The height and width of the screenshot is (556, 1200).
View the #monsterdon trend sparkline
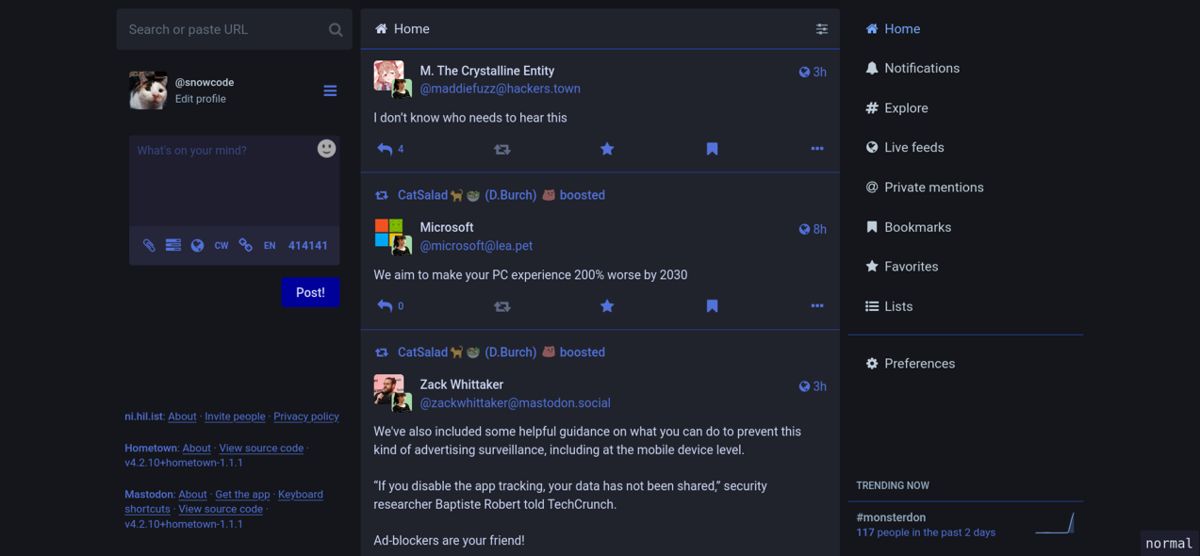tap(1054, 523)
